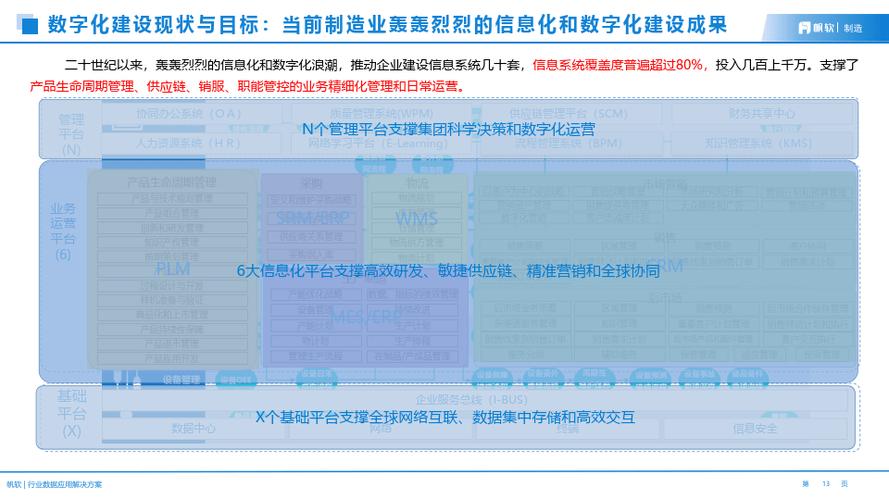Image resolution: width=889 pixels, height=500 pixels.
Task: Click the CRM marketing block
Action: 663,266
